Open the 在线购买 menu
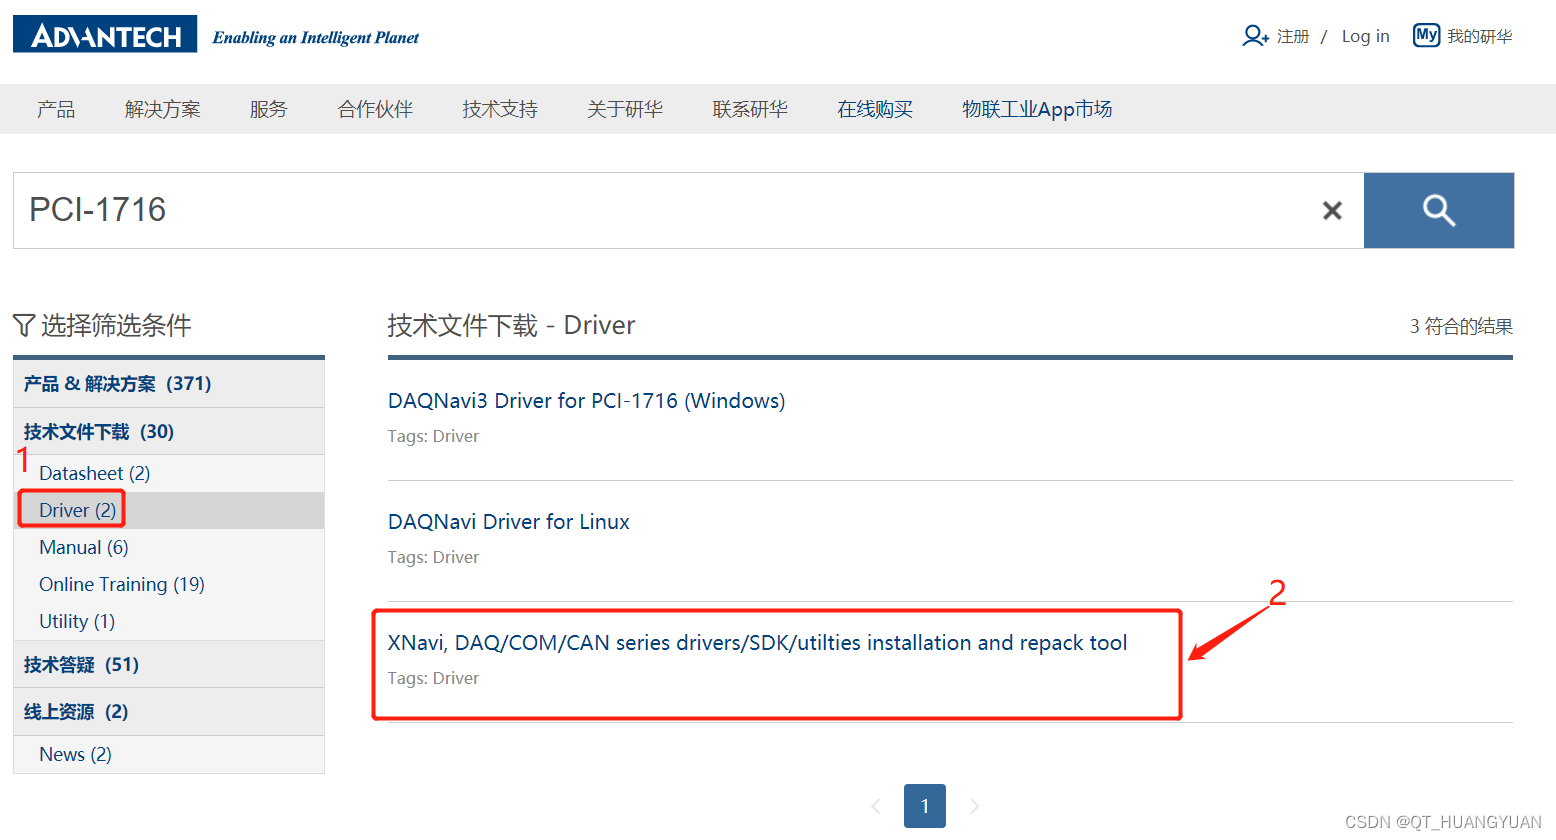1556x840 pixels. click(875, 109)
